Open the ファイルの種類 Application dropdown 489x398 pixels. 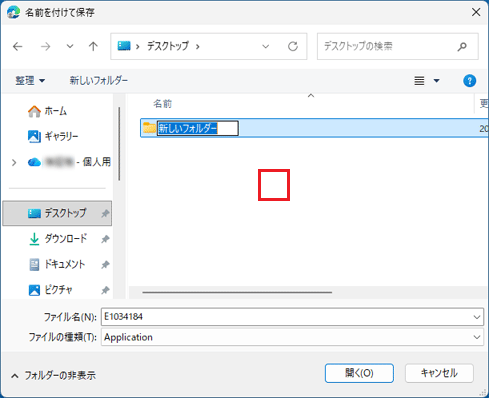(292, 337)
